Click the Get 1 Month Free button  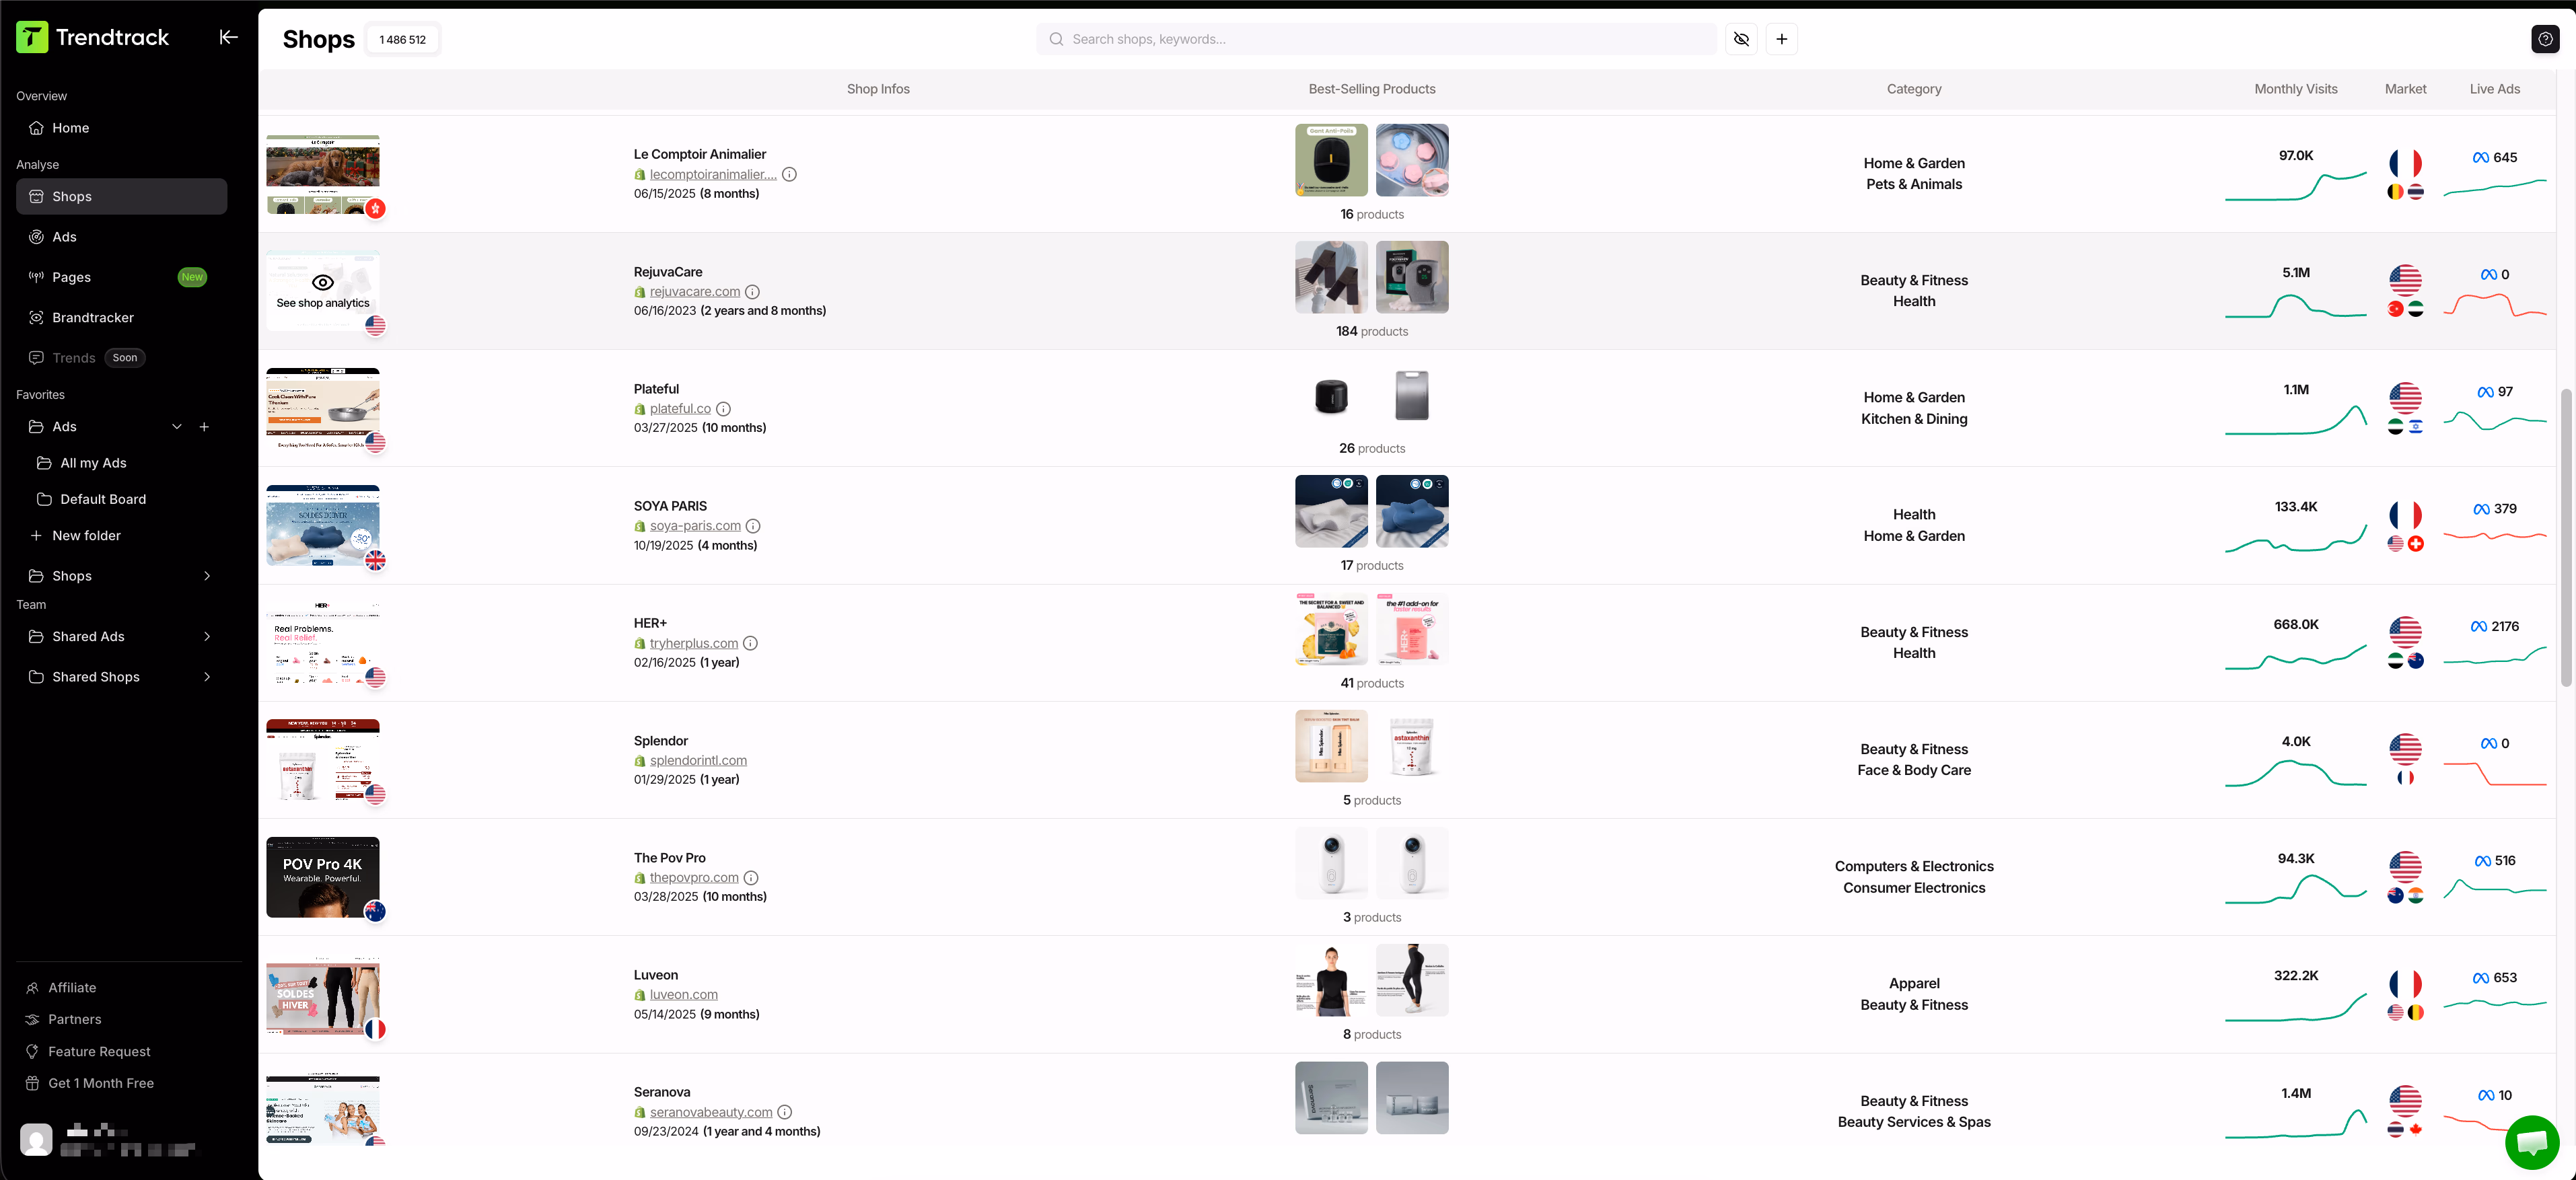pos(100,1083)
